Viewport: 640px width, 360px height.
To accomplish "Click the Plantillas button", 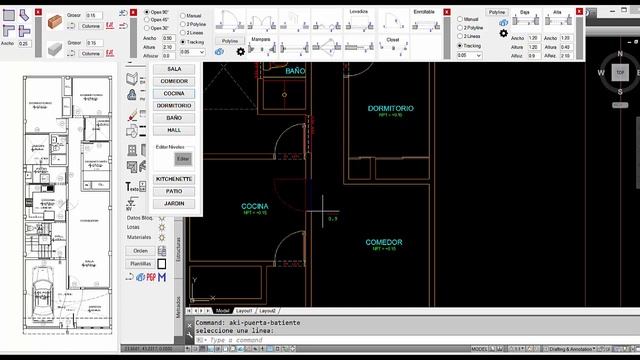I will (140, 264).
